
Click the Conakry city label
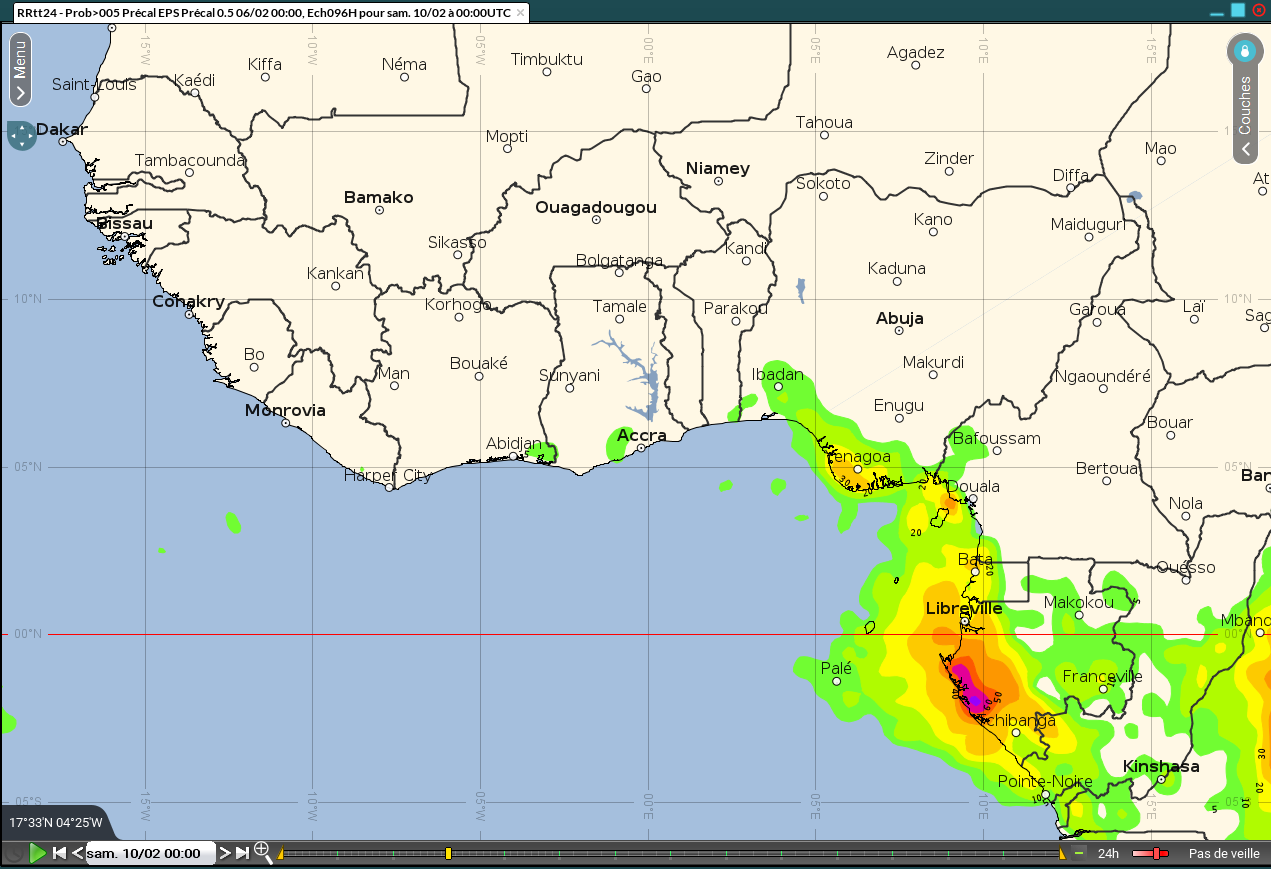tap(188, 302)
